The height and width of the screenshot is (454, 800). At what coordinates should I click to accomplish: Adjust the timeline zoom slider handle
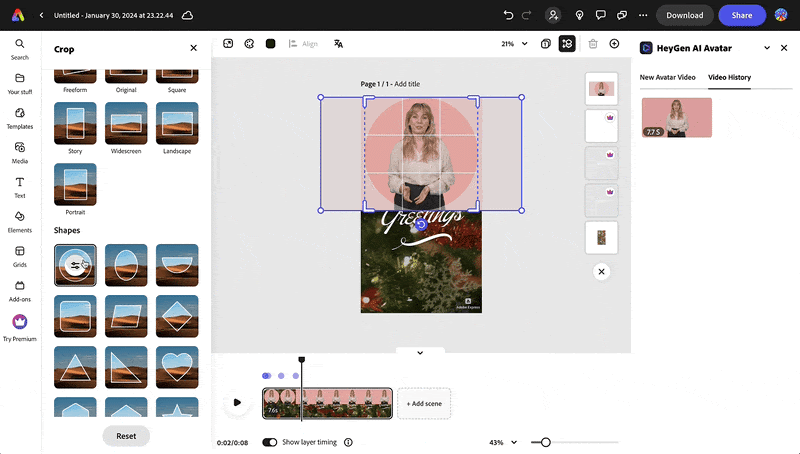[x=545, y=442]
